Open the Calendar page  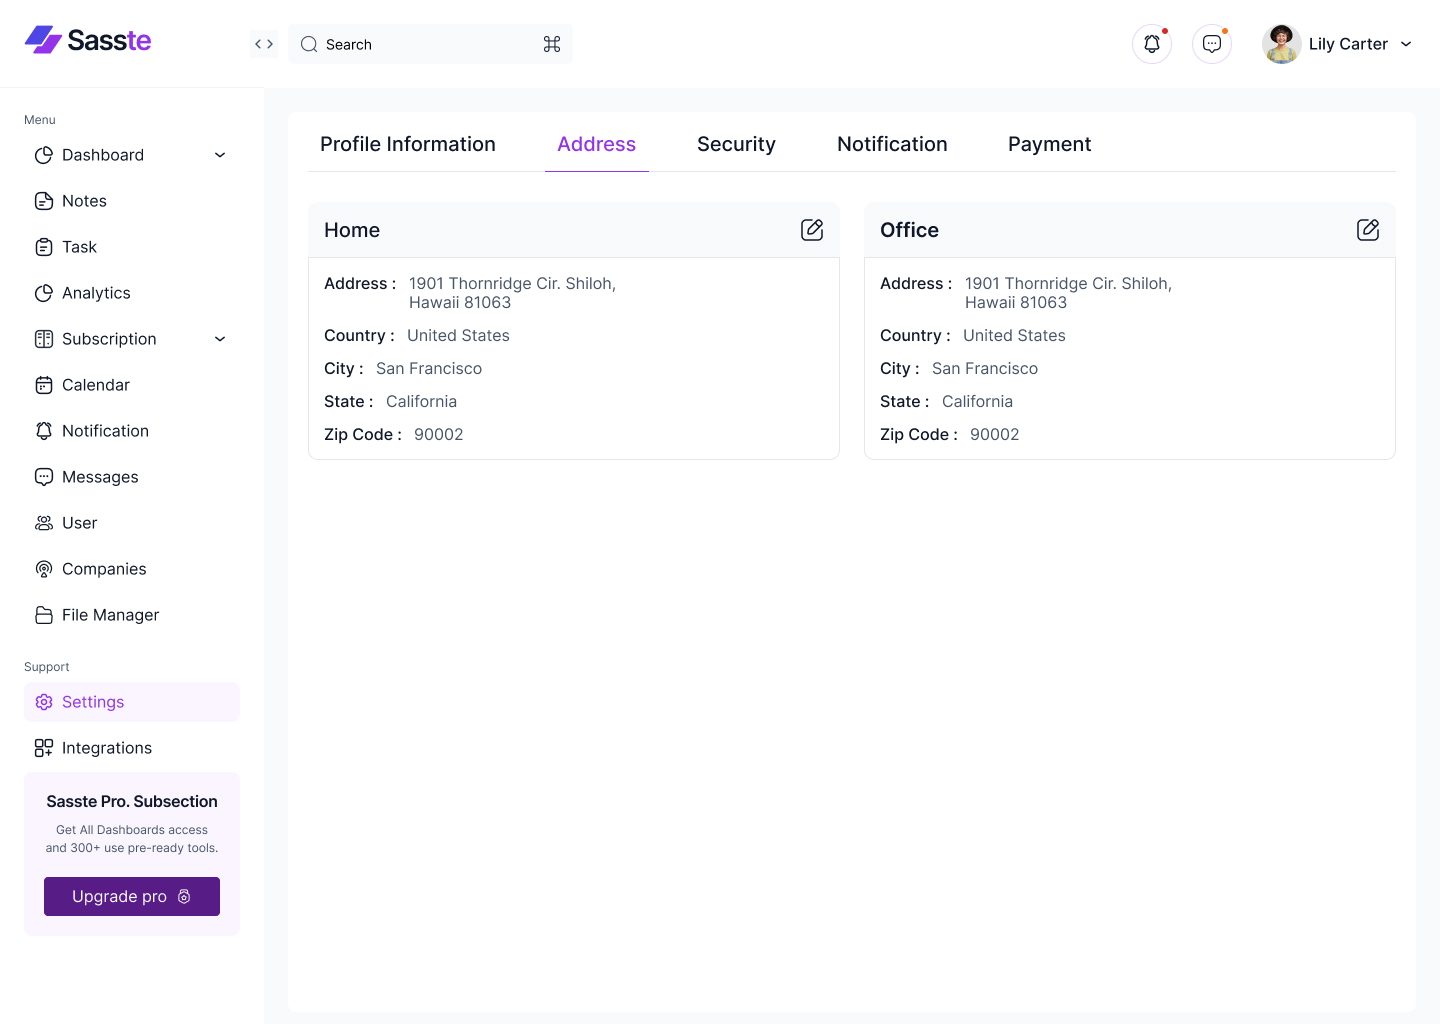point(95,384)
